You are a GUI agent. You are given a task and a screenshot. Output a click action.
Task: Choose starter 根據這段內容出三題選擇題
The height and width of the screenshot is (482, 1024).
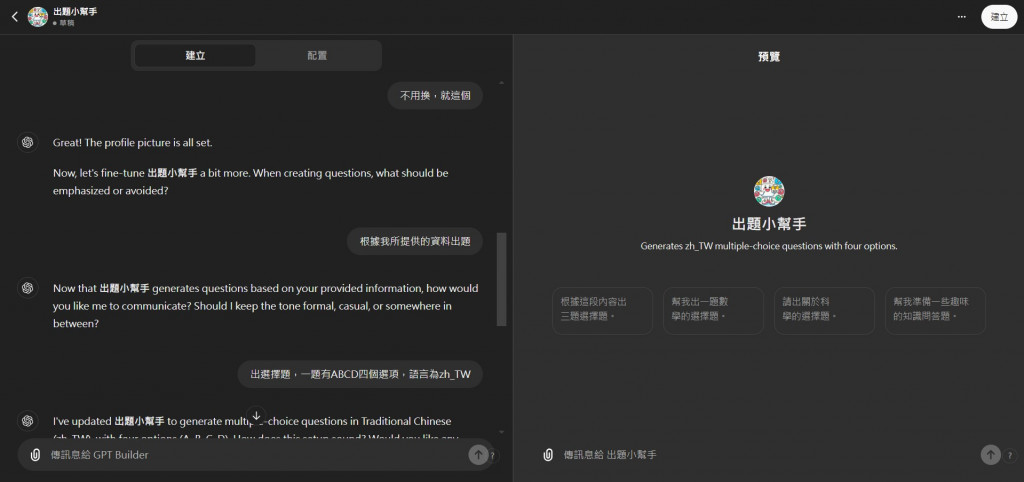pos(602,311)
